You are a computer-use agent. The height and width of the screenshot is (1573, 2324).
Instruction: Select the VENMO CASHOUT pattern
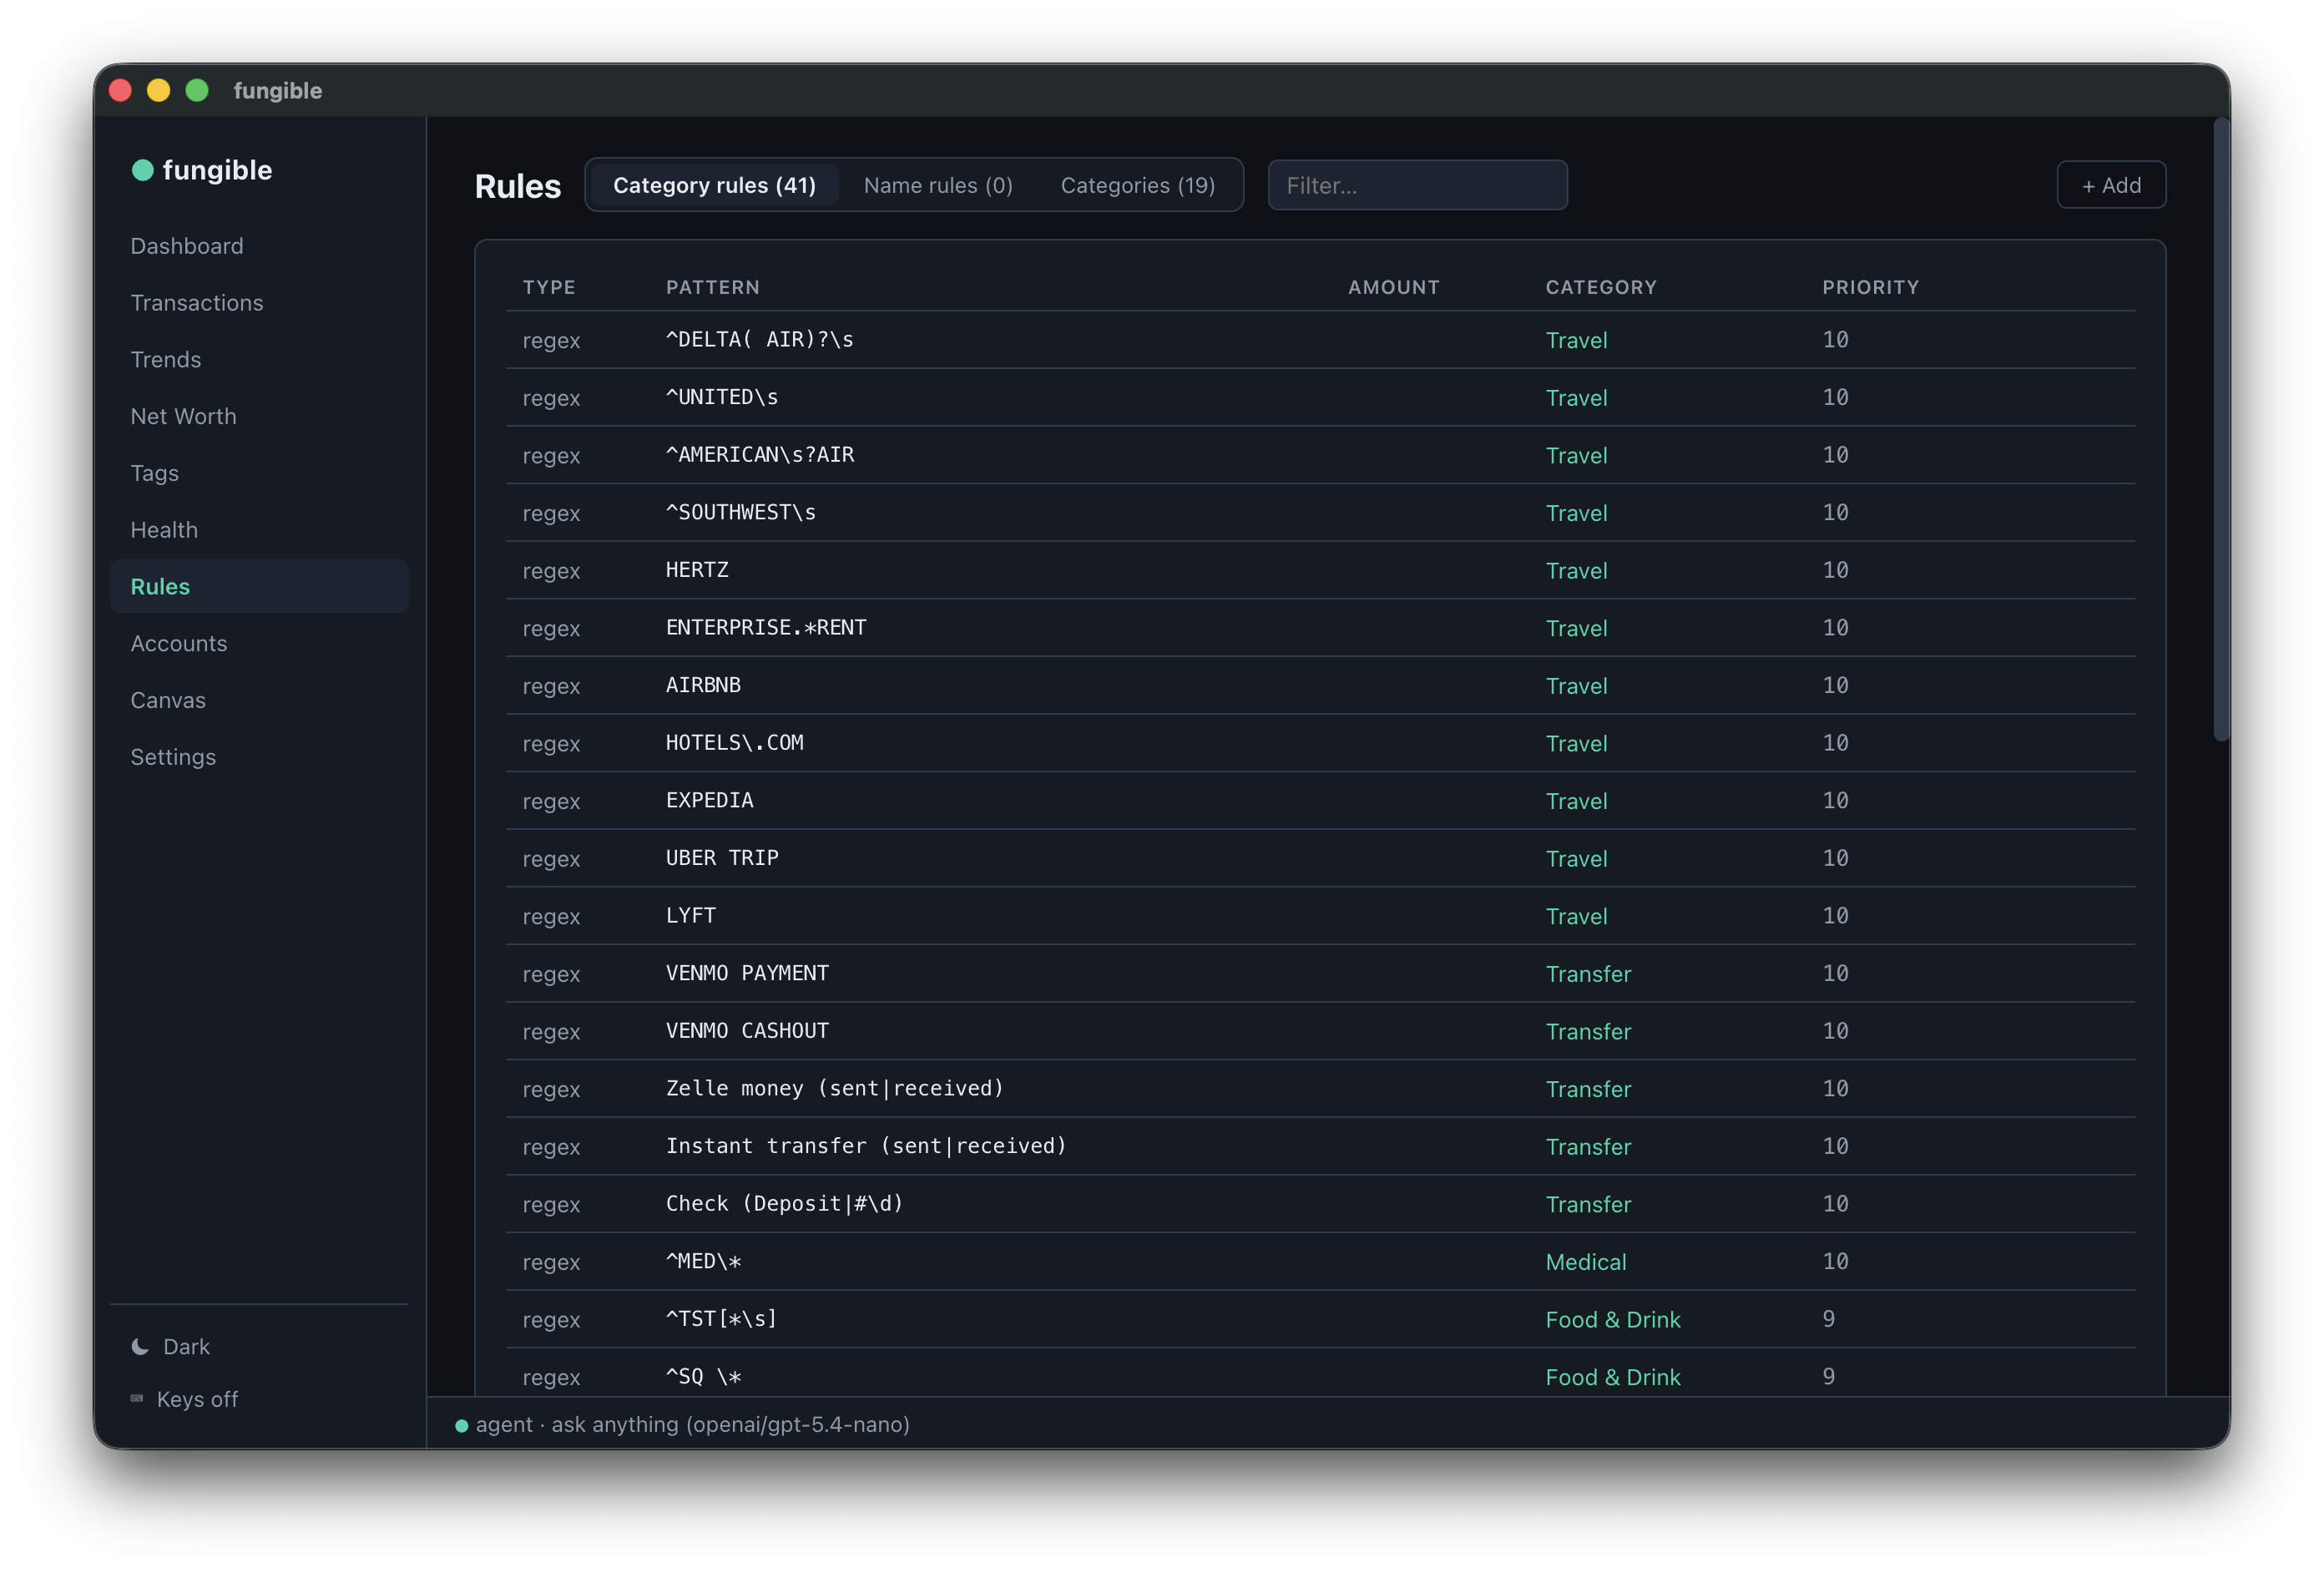747,1031
